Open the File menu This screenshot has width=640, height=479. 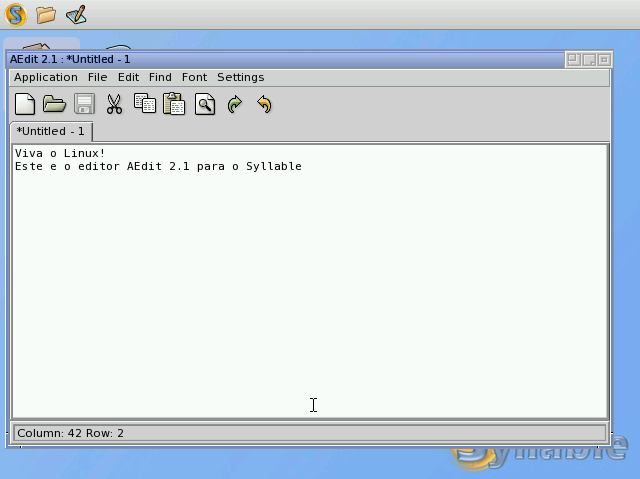tap(98, 77)
